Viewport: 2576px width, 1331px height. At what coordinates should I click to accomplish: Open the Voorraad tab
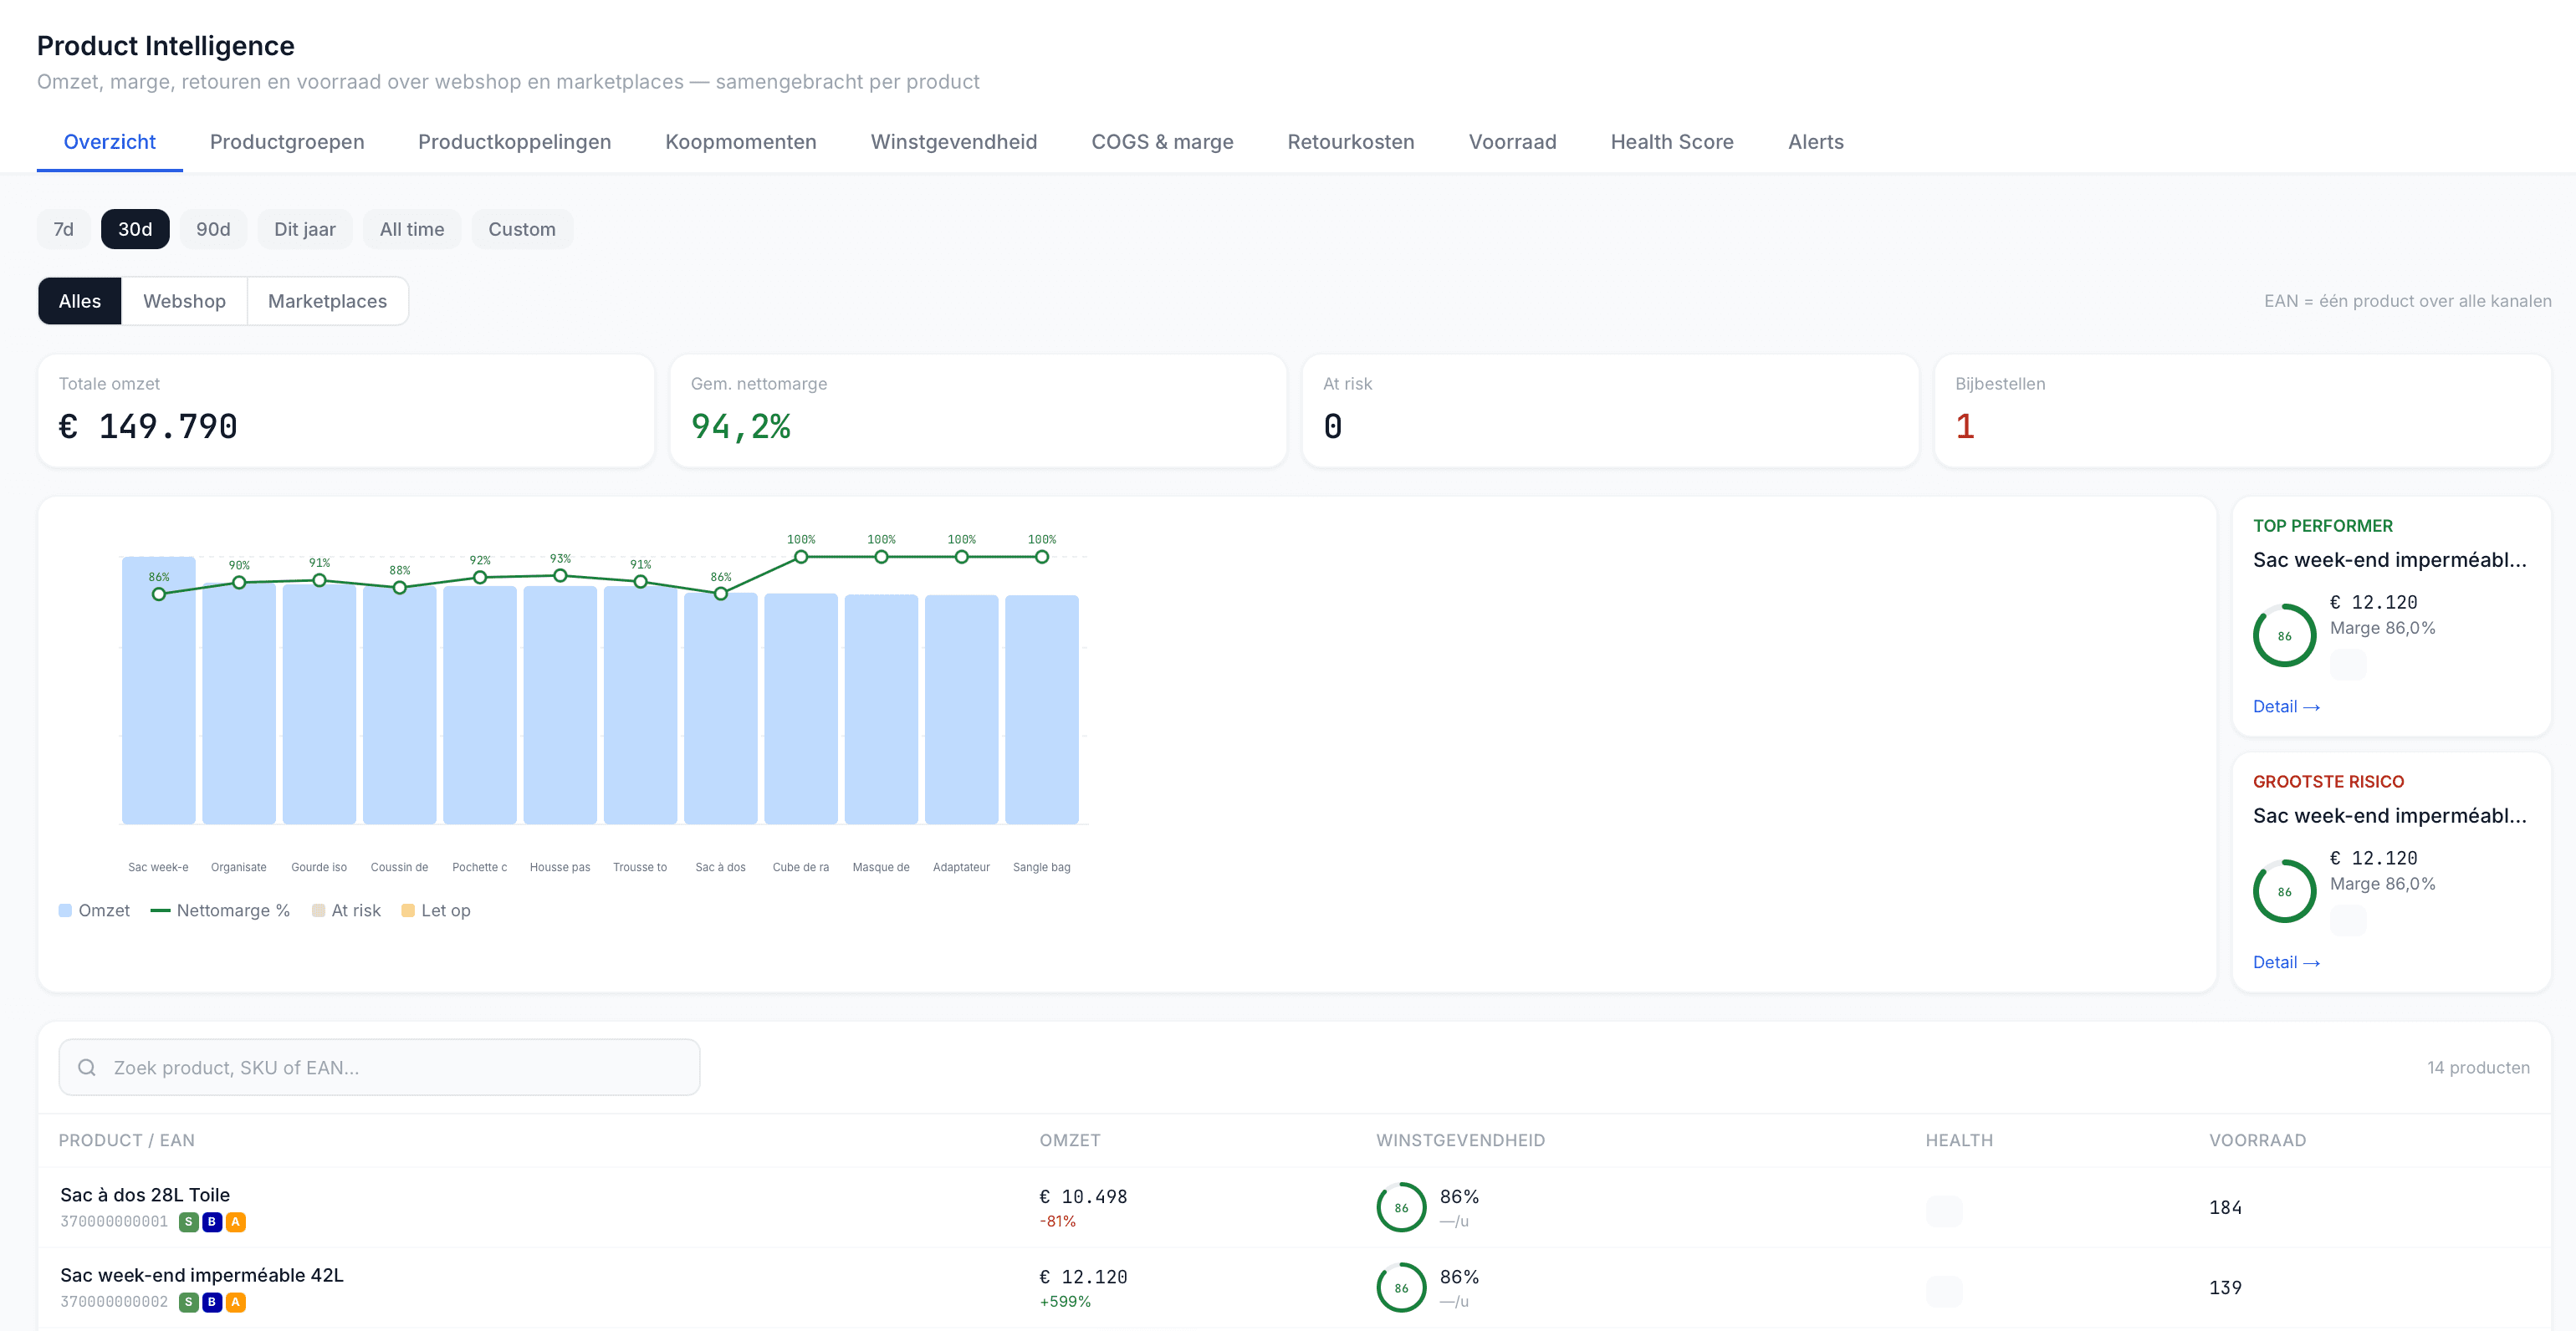point(1512,142)
